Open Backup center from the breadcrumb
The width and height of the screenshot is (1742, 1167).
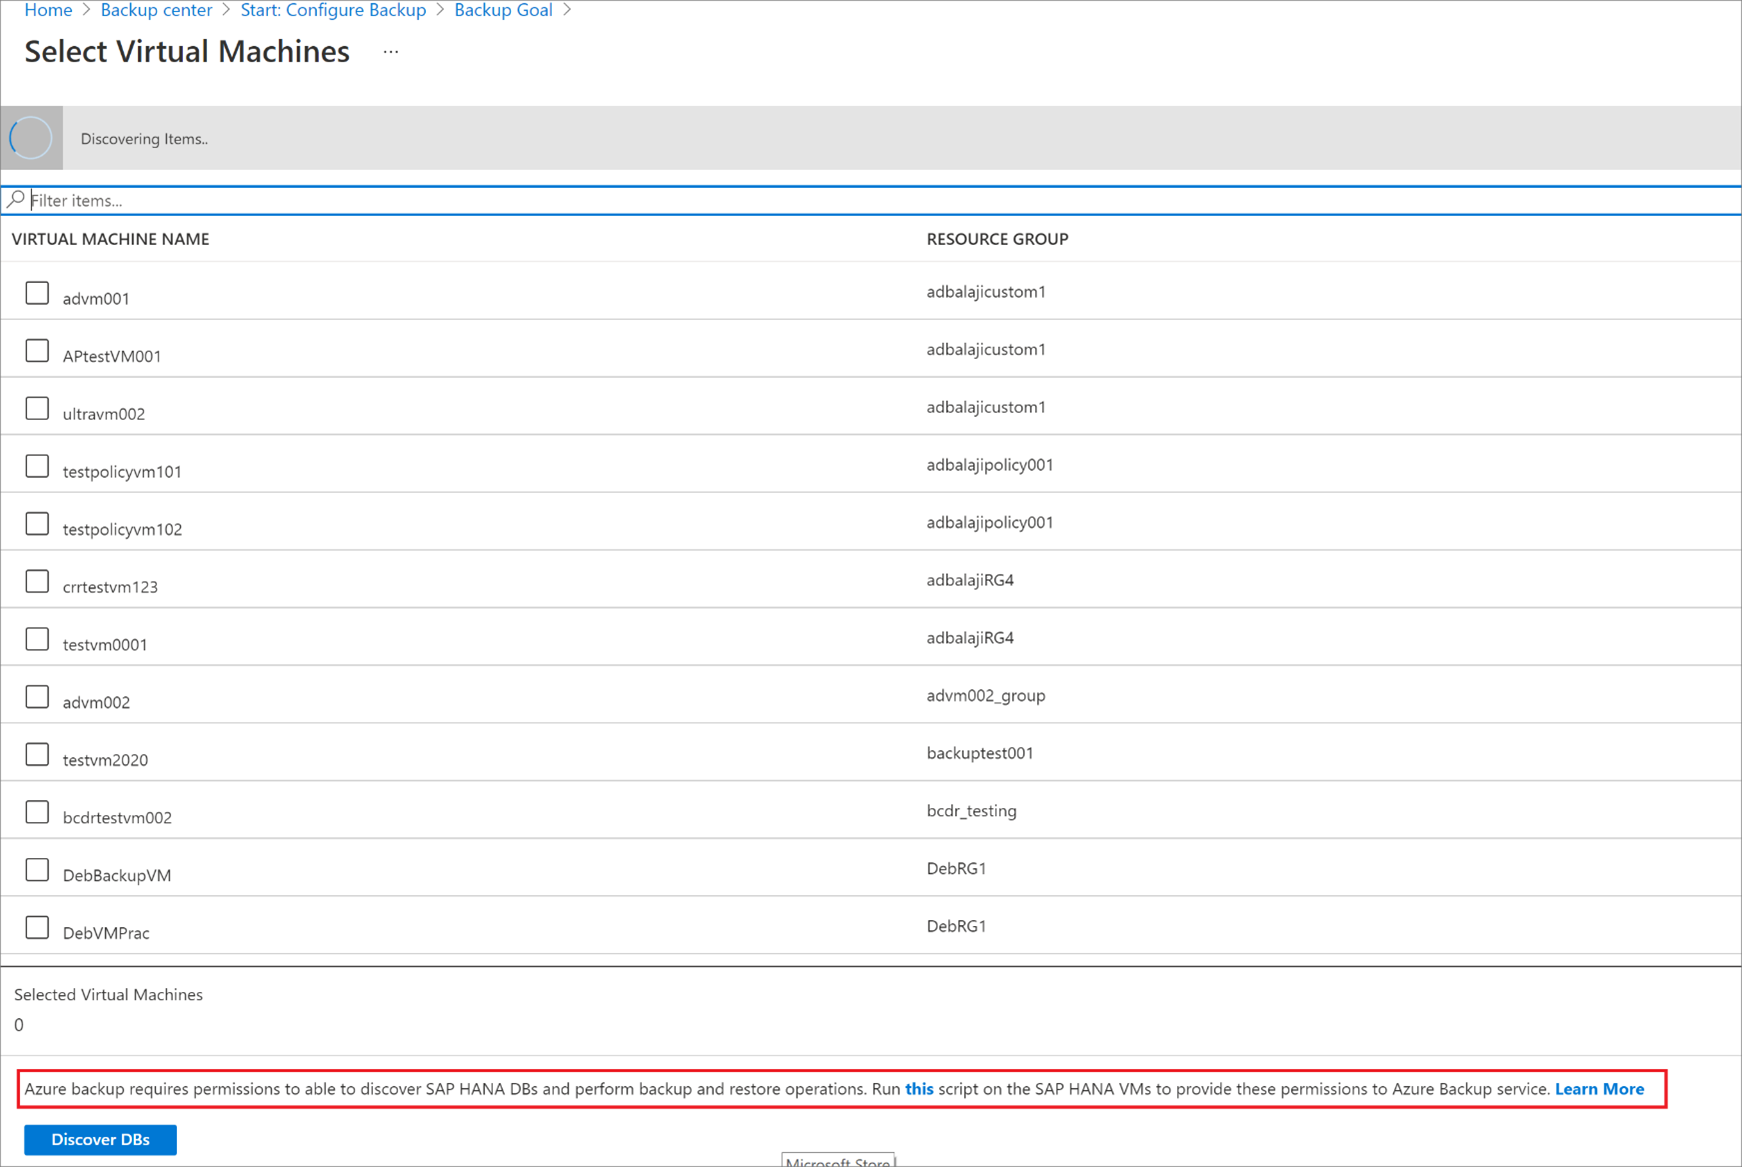click(156, 9)
